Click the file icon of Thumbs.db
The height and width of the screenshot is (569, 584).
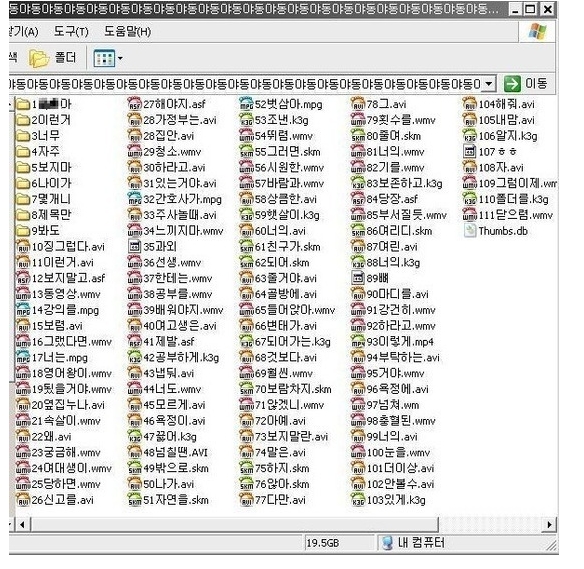point(470,231)
